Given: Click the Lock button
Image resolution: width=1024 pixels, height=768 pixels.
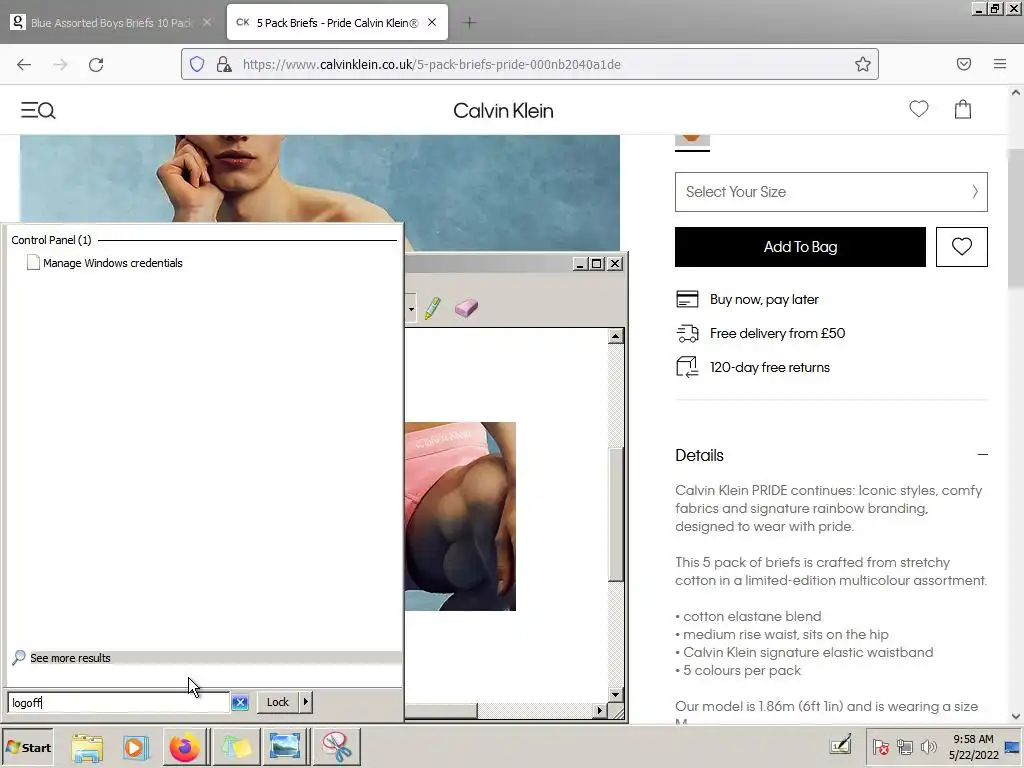Looking at the screenshot, I should (x=278, y=702).
